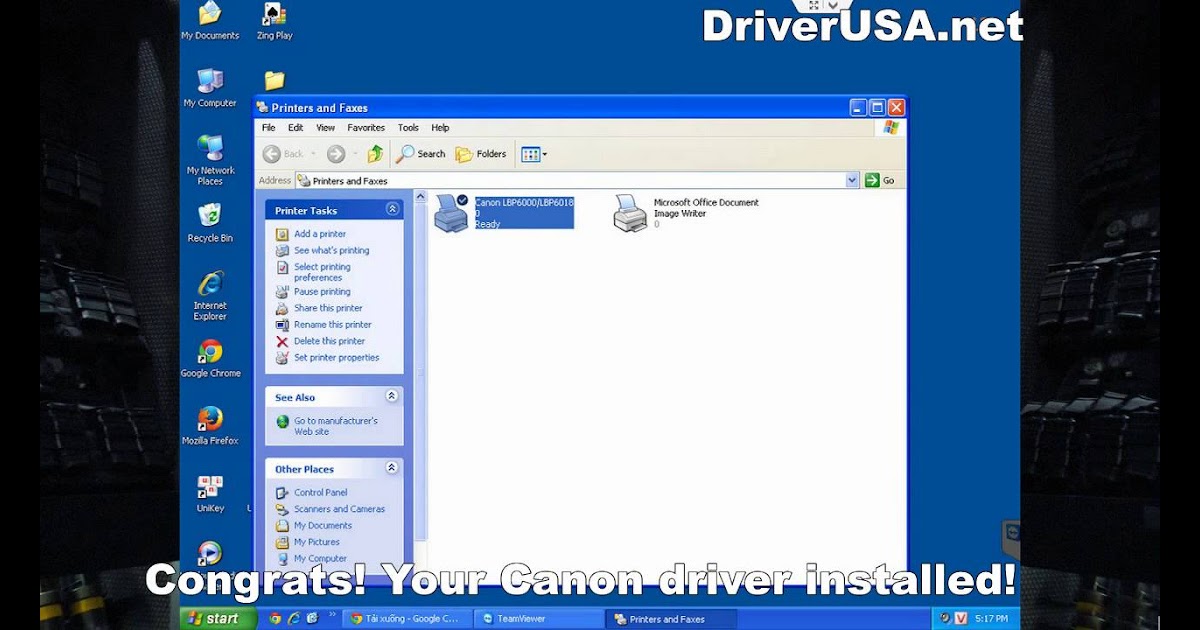This screenshot has height=630, width=1200.
Task: Click Delete this printer task
Action: click(329, 341)
